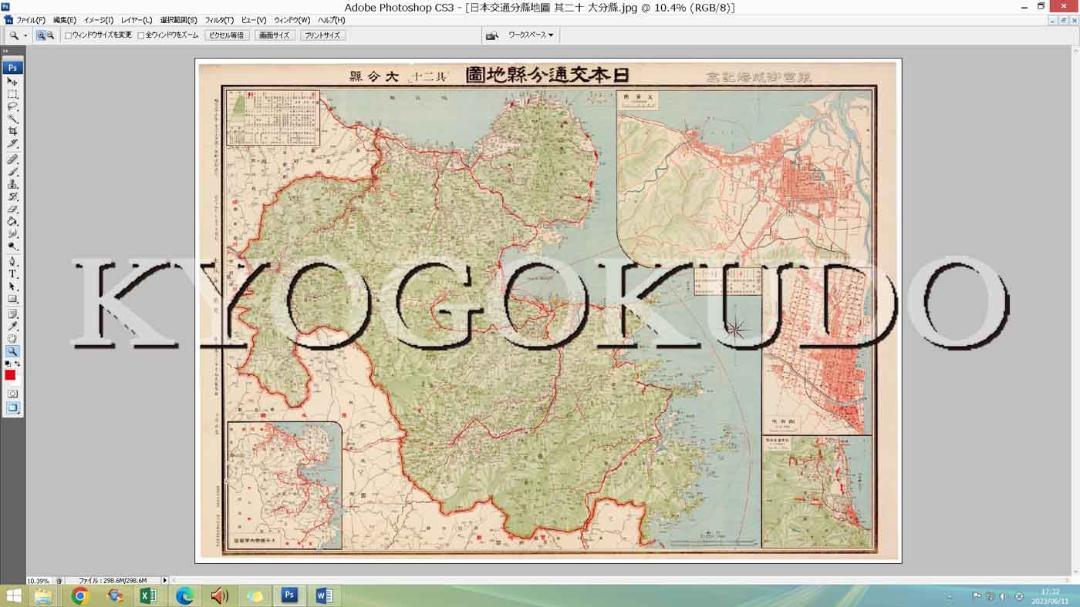The height and width of the screenshot is (607, 1080).
Task: Launch Google Chrome from the taskbar
Action: click(x=79, y=596)
